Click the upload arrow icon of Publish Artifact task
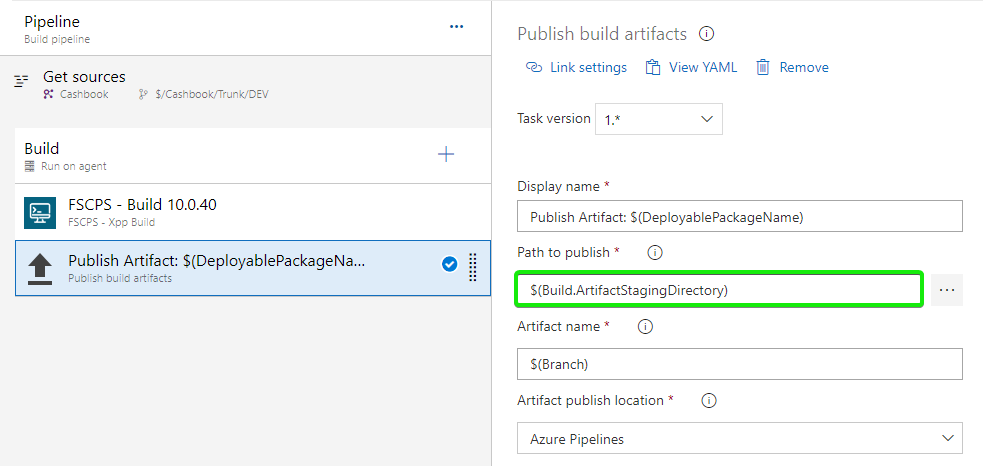 (41, 268)
